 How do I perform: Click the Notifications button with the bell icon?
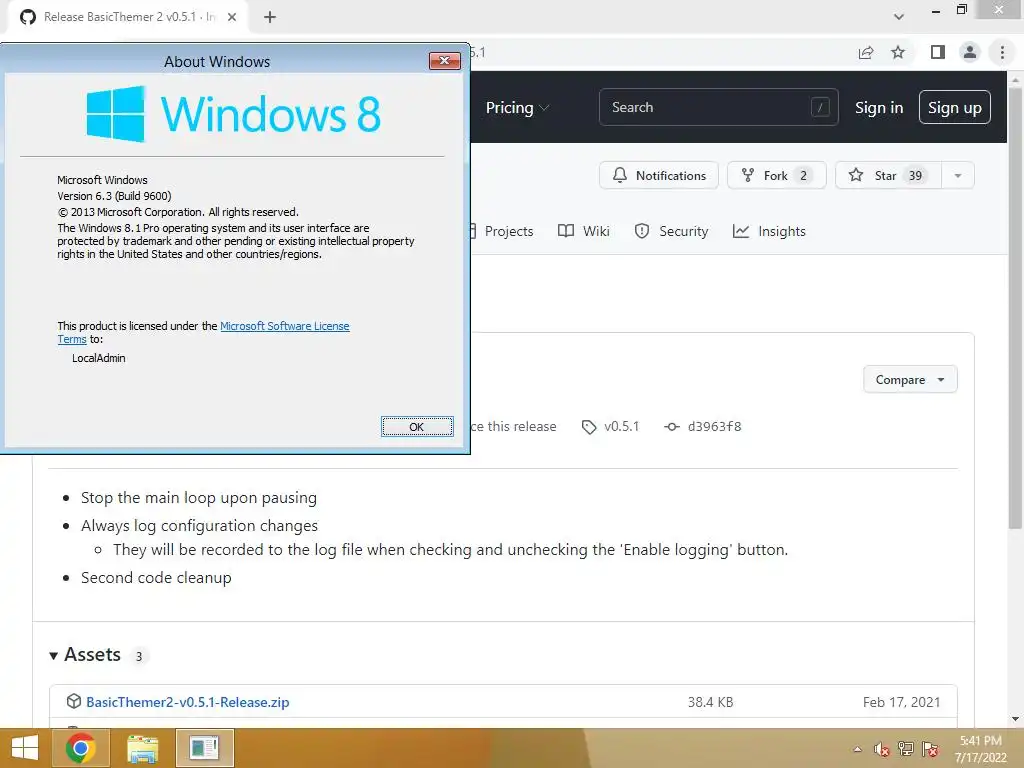click(658, 175)
